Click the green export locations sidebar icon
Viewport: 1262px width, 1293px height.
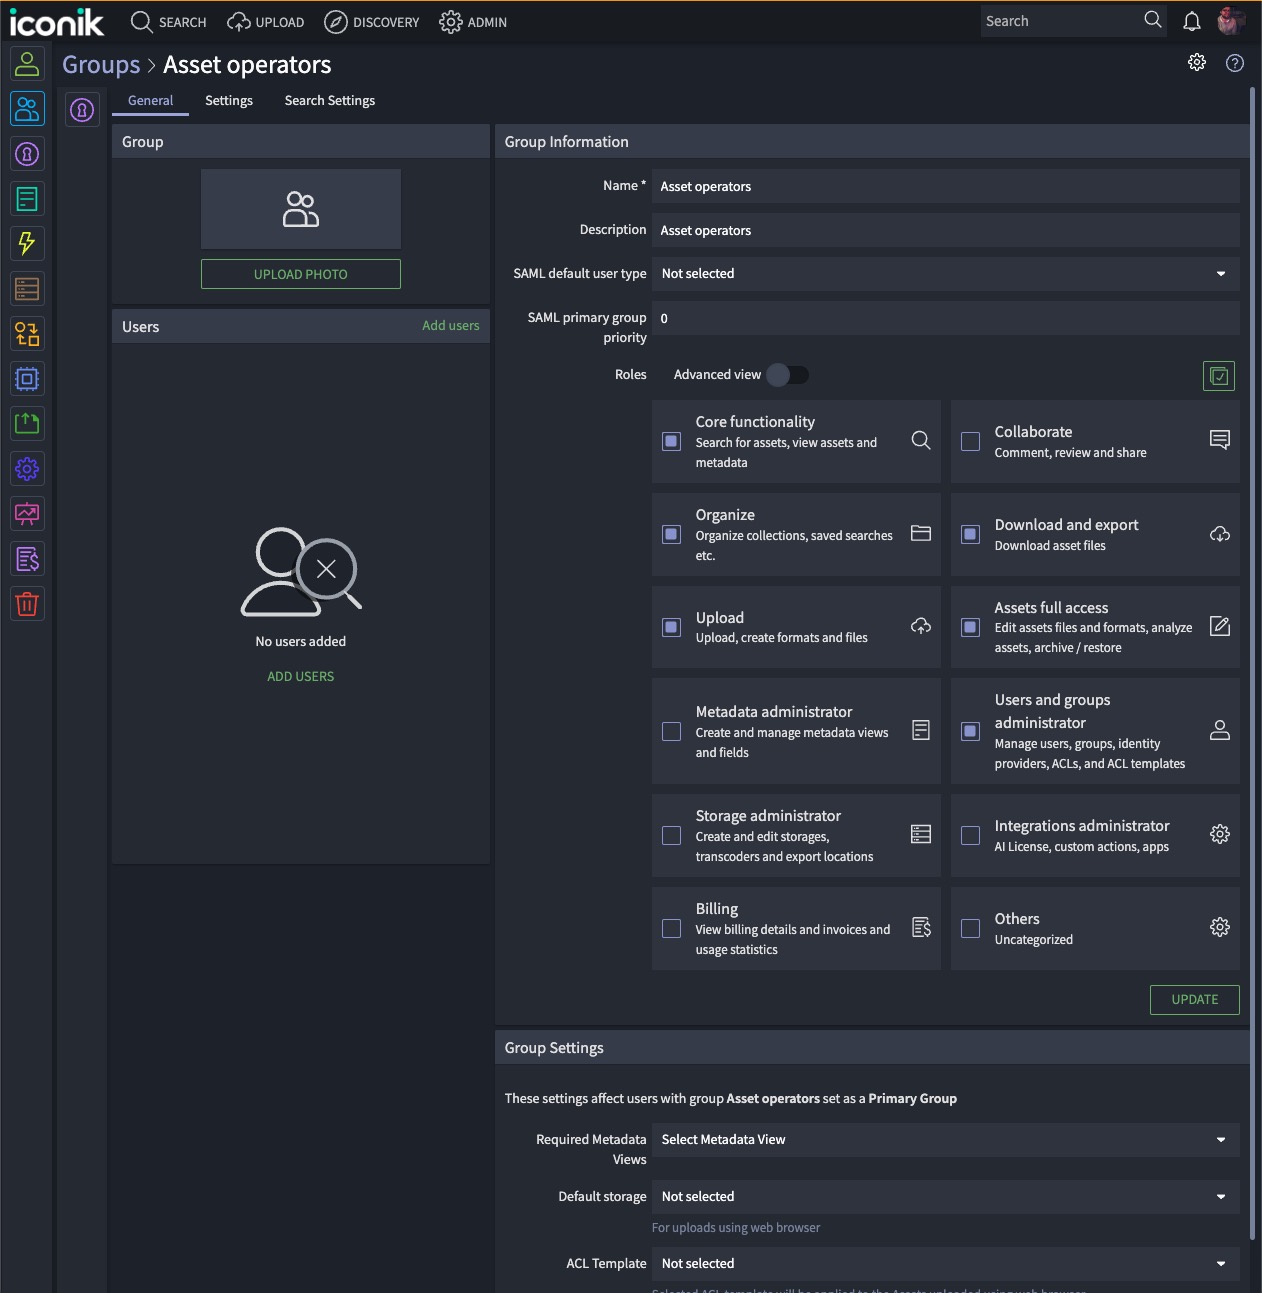(27, 423)
